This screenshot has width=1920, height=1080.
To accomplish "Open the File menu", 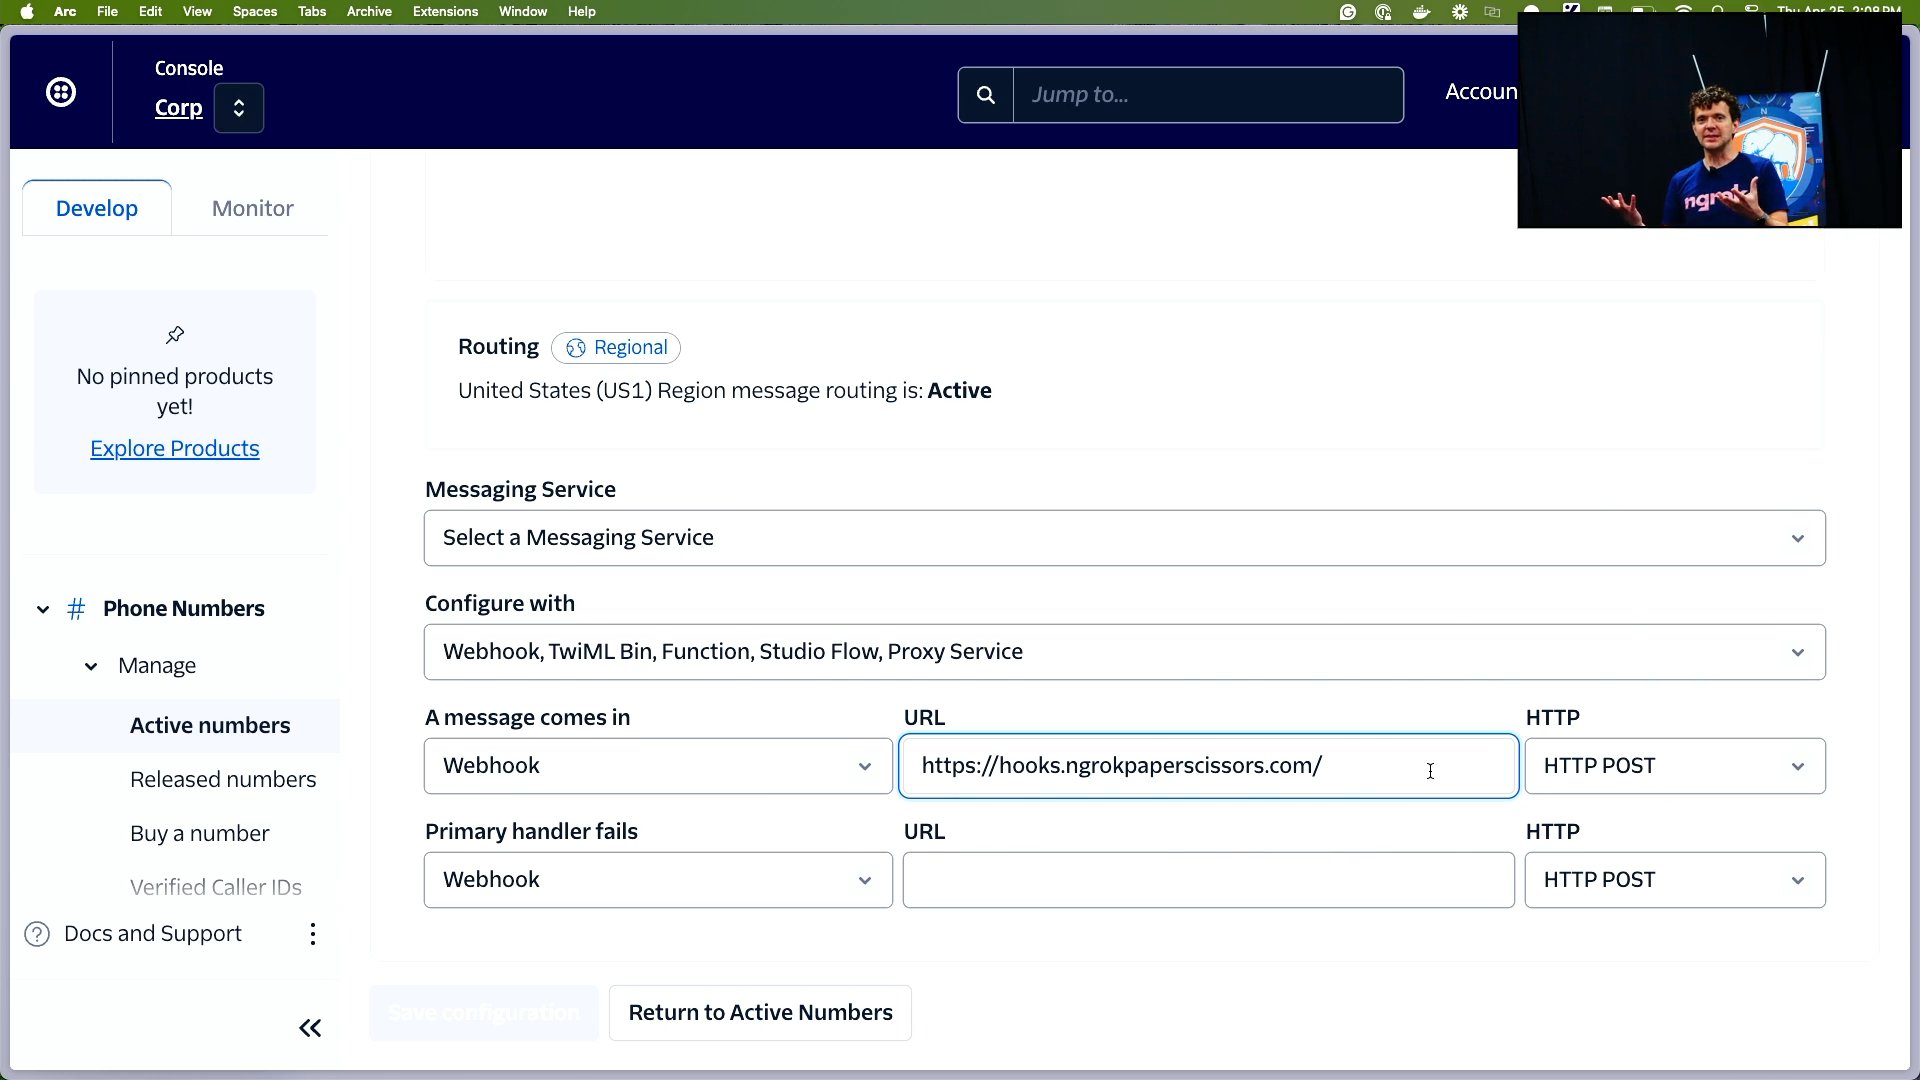I will point(107,12).
